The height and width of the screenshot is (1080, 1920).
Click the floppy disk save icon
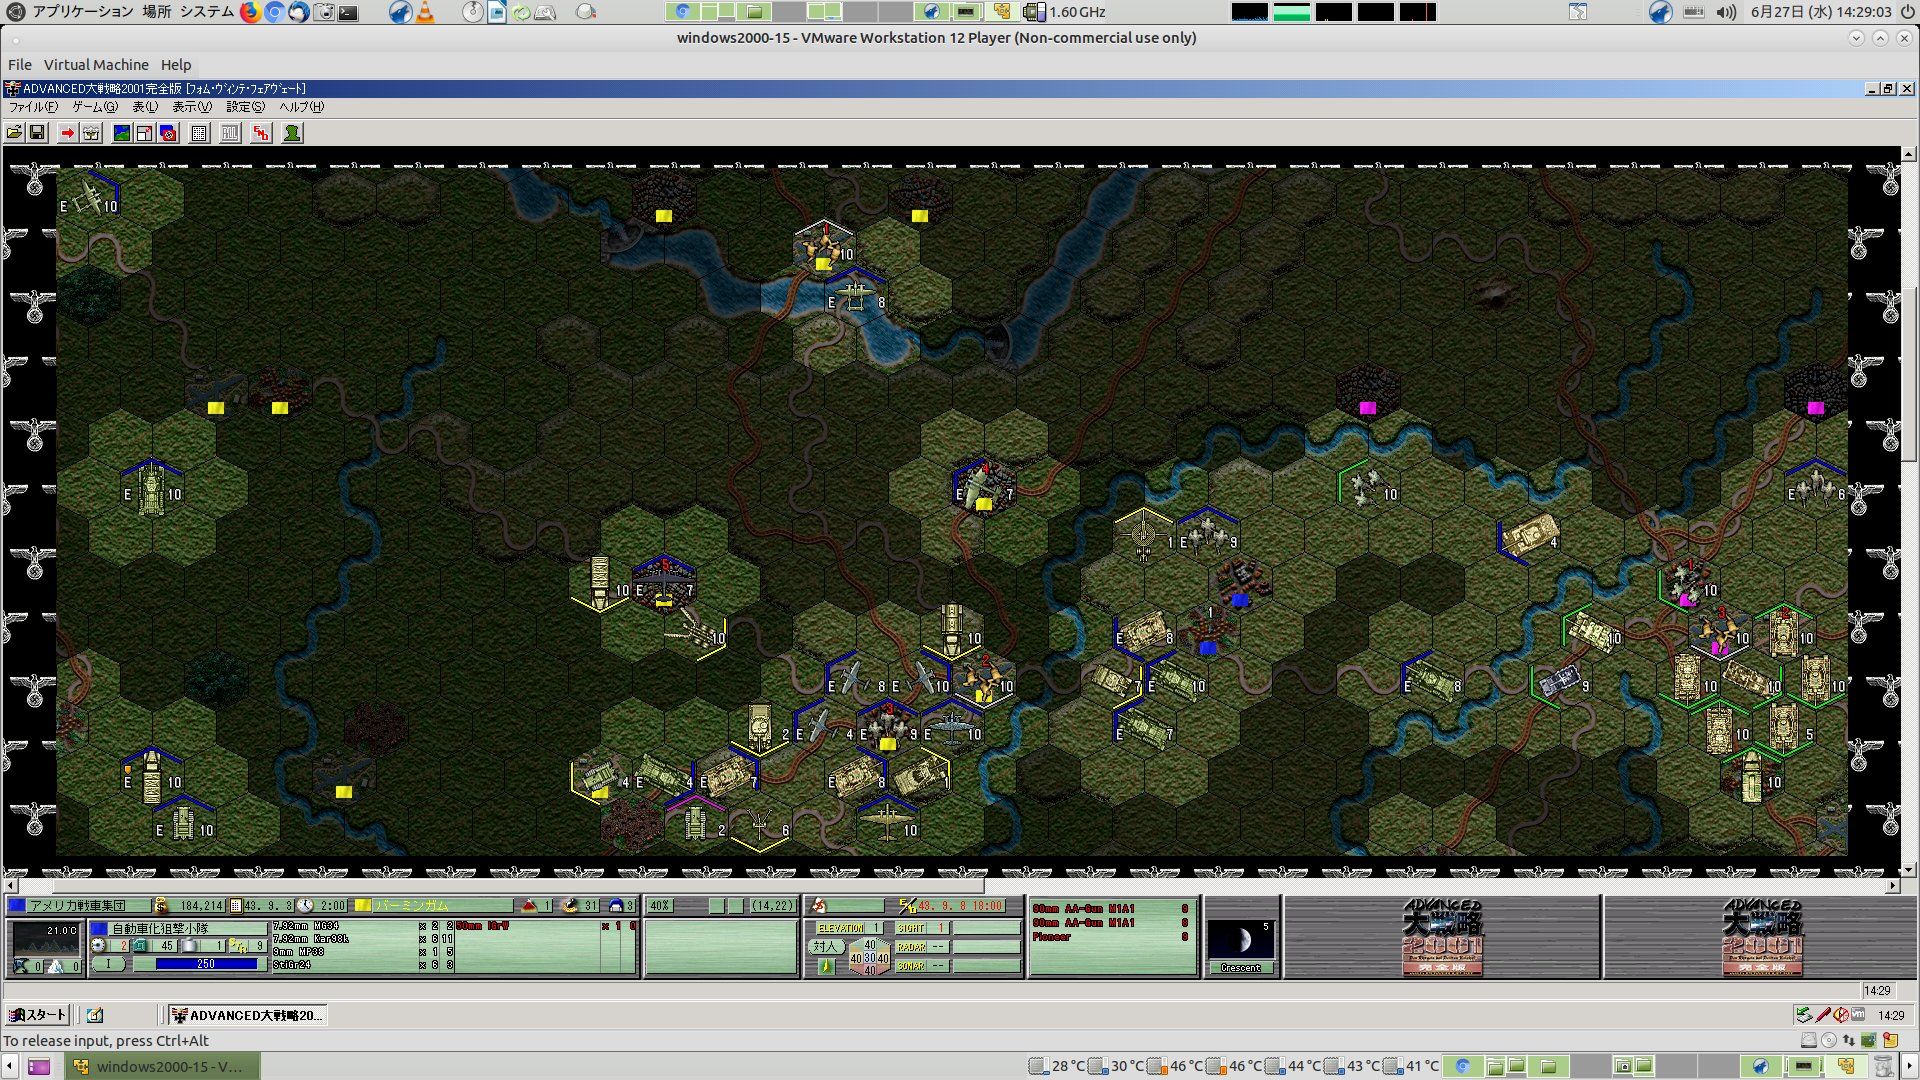37,133
